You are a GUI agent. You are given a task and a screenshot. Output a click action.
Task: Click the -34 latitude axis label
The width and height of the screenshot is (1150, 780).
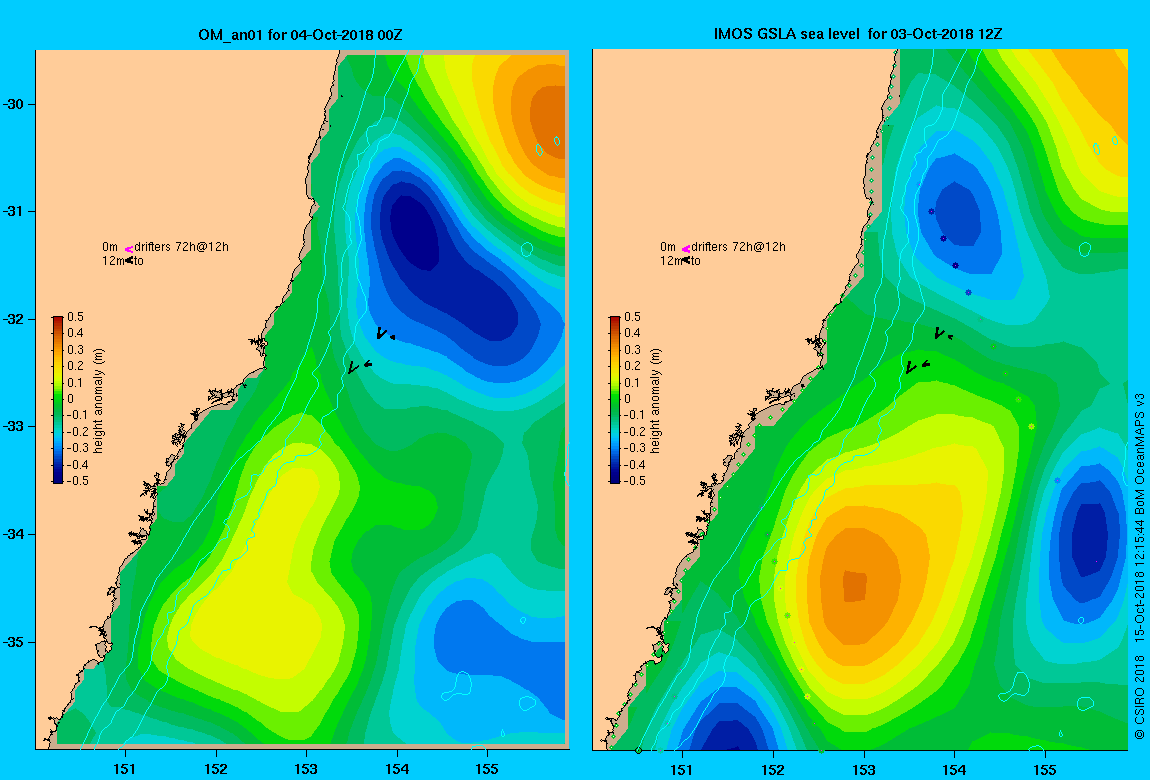pos(13,534)
